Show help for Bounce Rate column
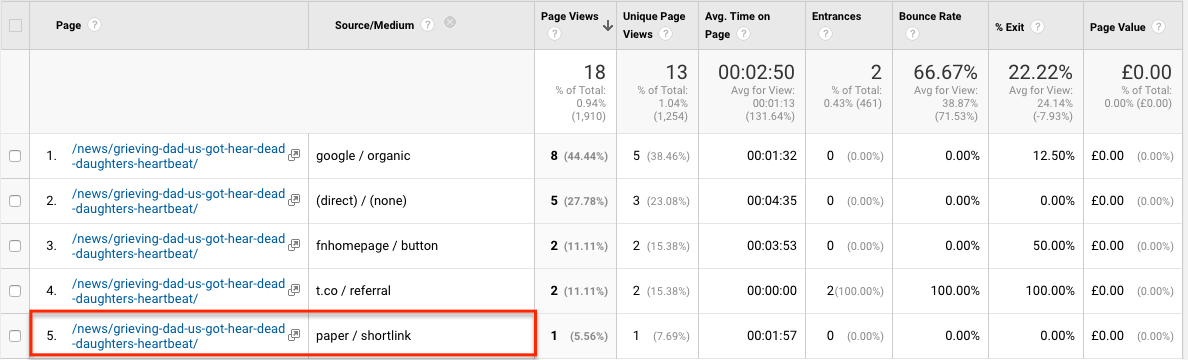The width and height of the screenshot is (1188, 360). [x=911, y=33]
